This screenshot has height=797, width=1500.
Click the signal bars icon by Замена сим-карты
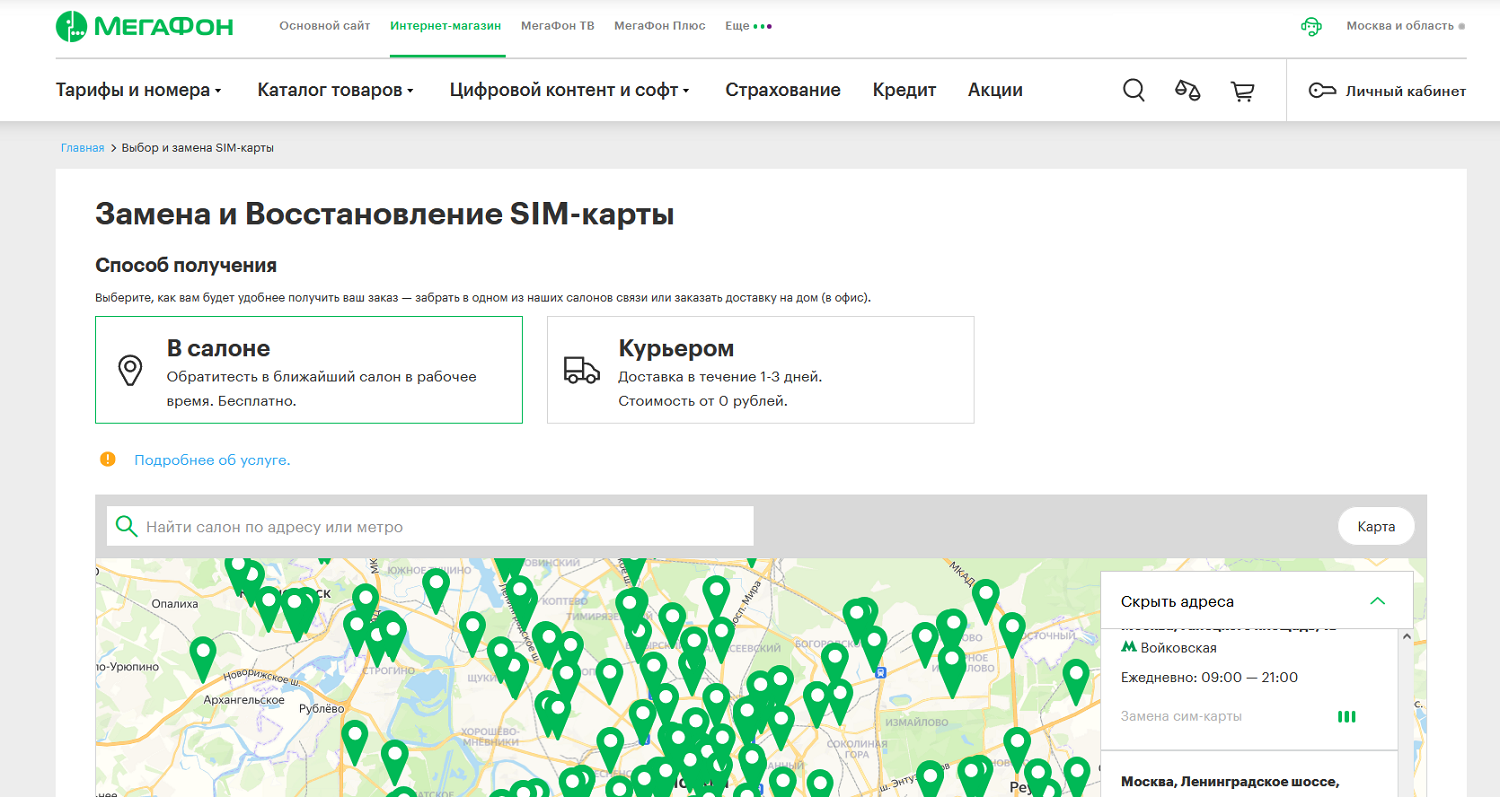click(x=1347, y=716)
